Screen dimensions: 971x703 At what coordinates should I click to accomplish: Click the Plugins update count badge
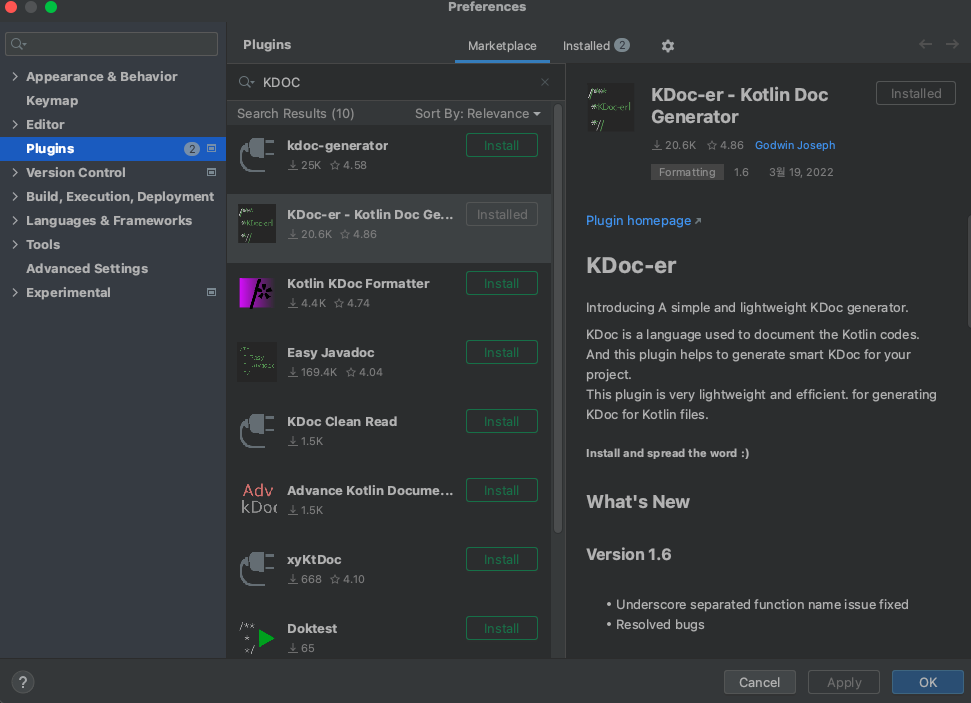click(192, 149)
